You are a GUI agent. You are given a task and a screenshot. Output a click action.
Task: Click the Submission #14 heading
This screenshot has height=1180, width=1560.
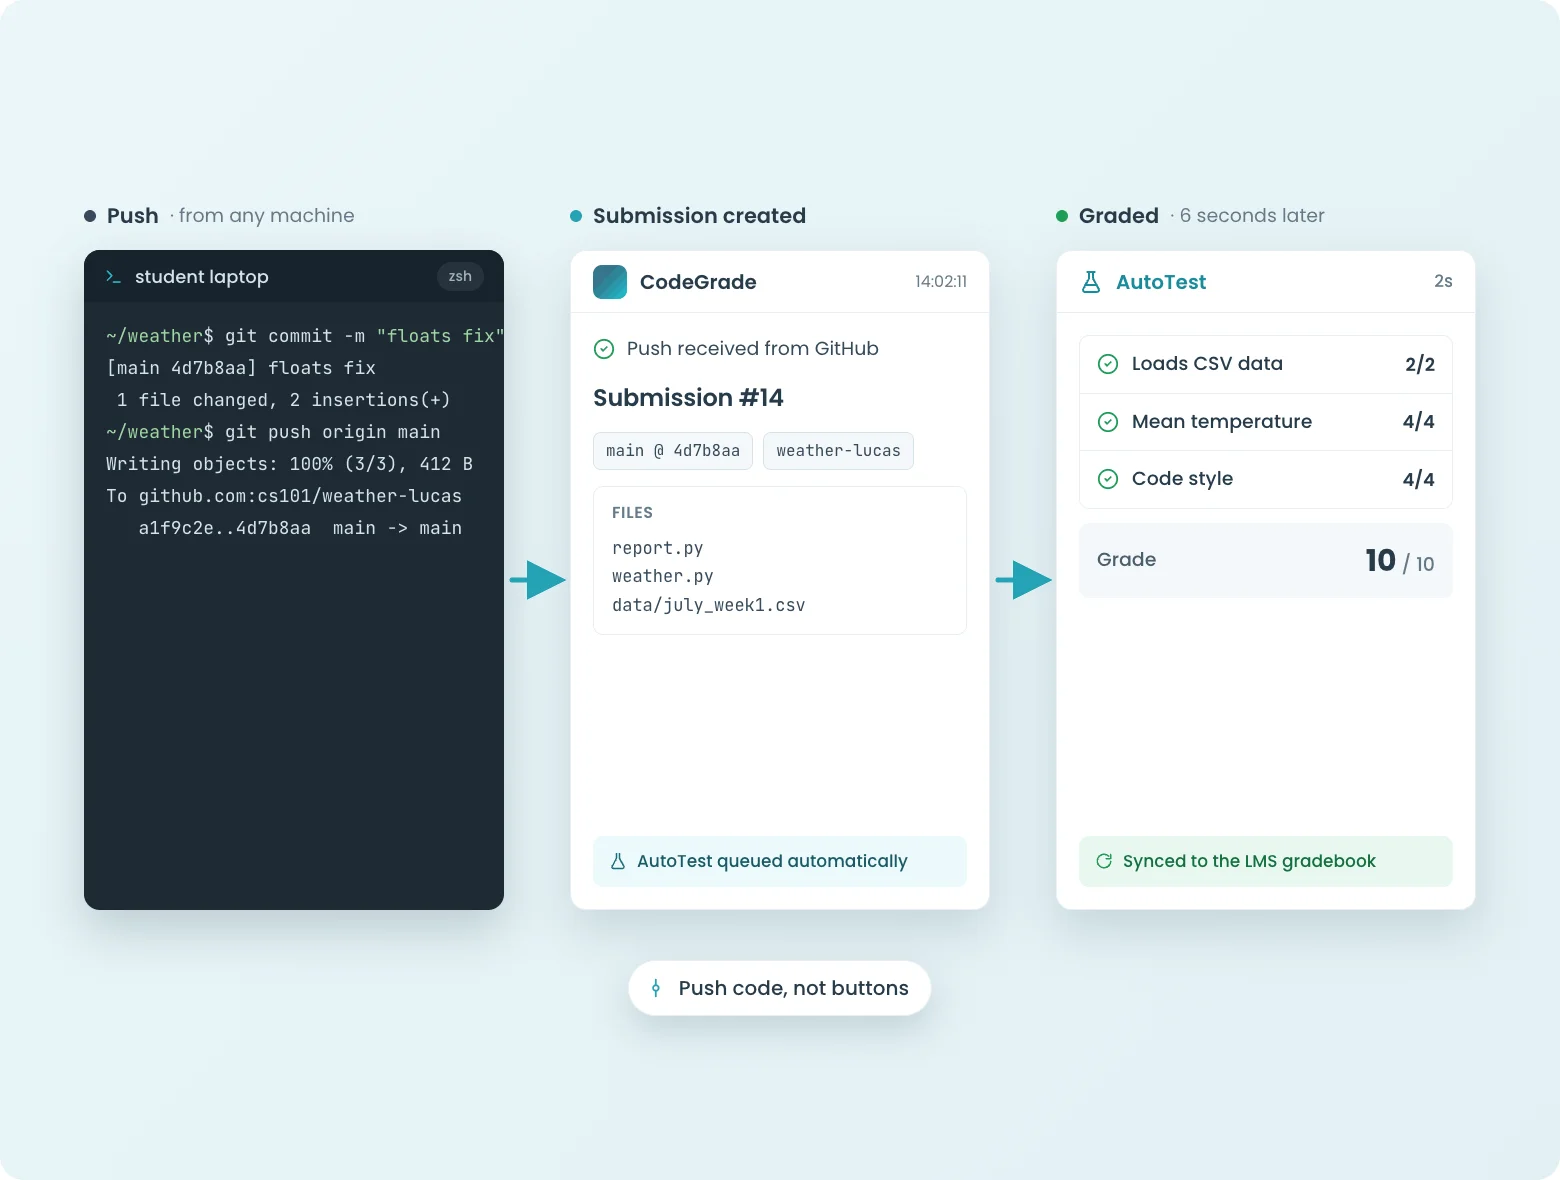tap(688, 398)
